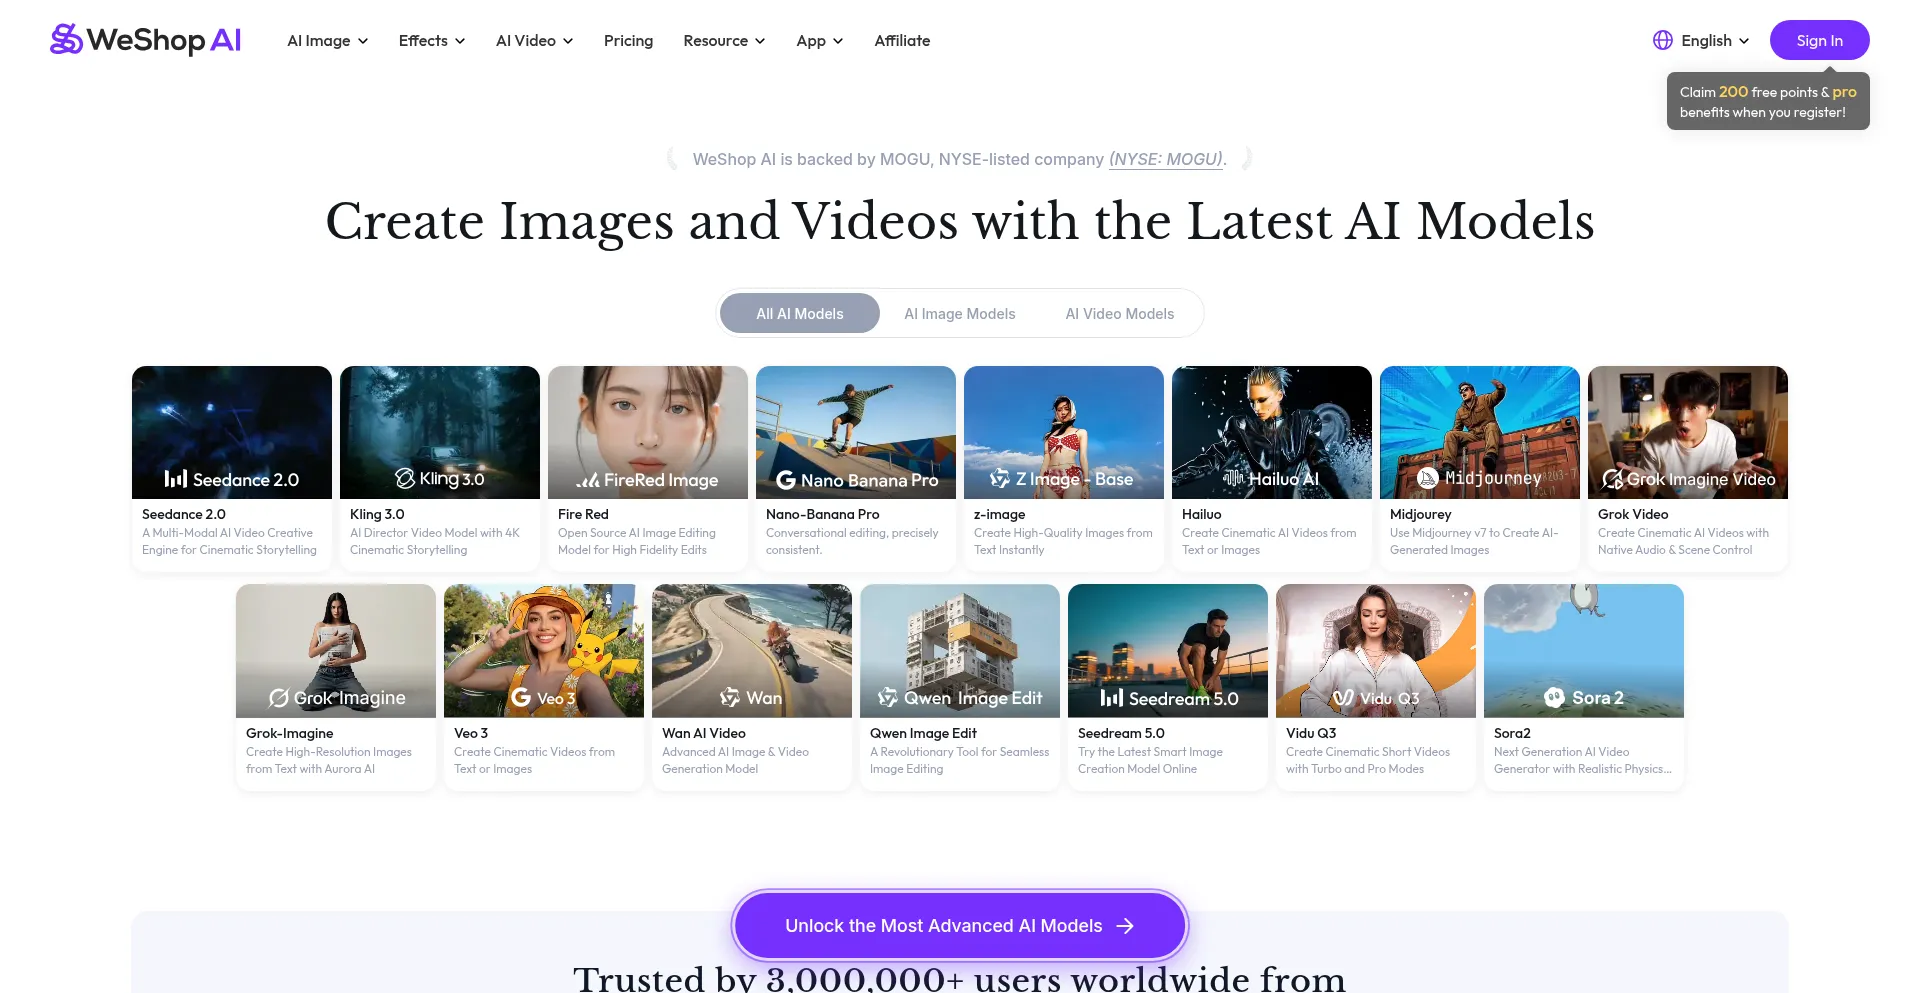The width and height of the screenshot is (1920, 993).
Task: Click 'AI Director Video Model with 4K' description
Action: click(x=435, y=541)
